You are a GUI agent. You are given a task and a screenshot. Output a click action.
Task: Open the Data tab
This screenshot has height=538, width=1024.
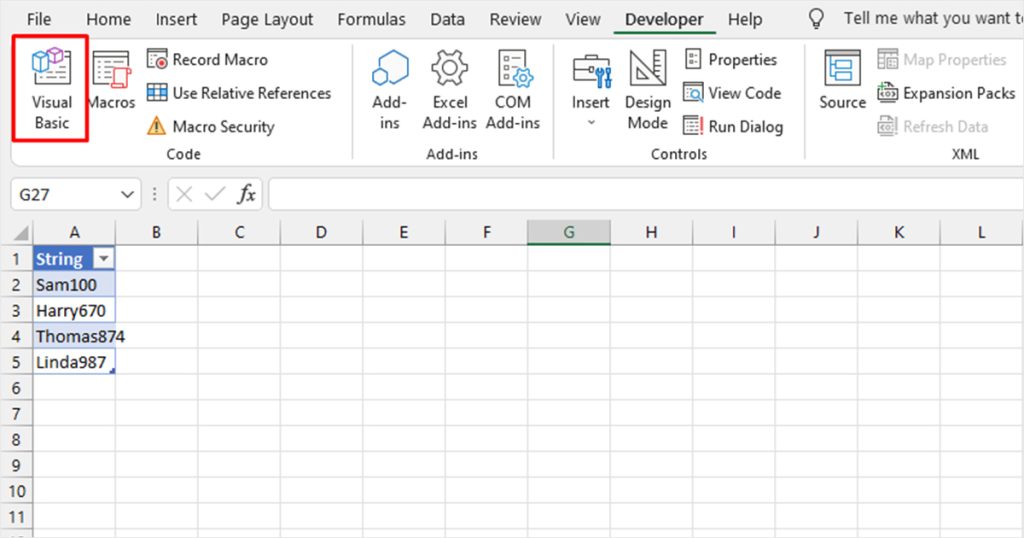[447, 20]
